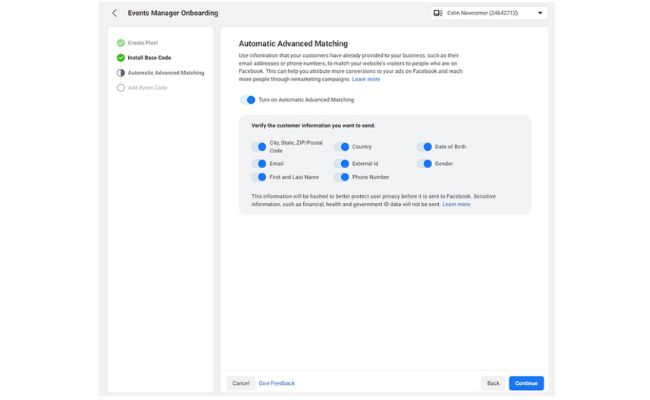Disable the Gender toggle
The image size is (650, 400).
pyautogui.click(x=425, y=163)
